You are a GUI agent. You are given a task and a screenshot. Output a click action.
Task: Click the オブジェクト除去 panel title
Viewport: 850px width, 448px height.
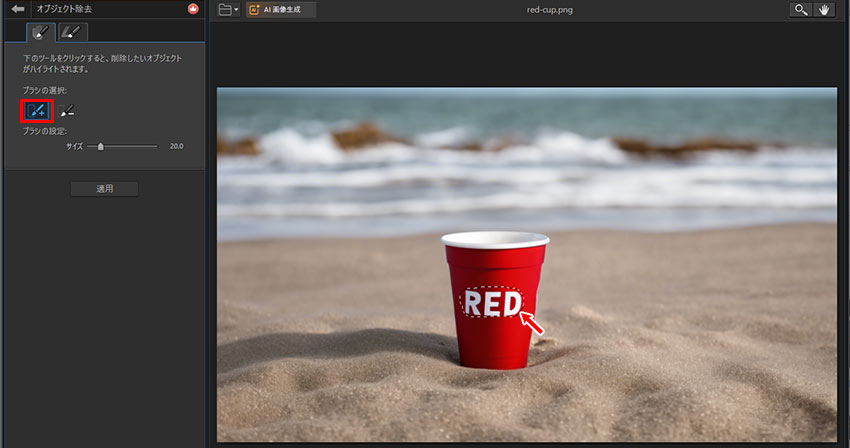(x=62, y=9)
